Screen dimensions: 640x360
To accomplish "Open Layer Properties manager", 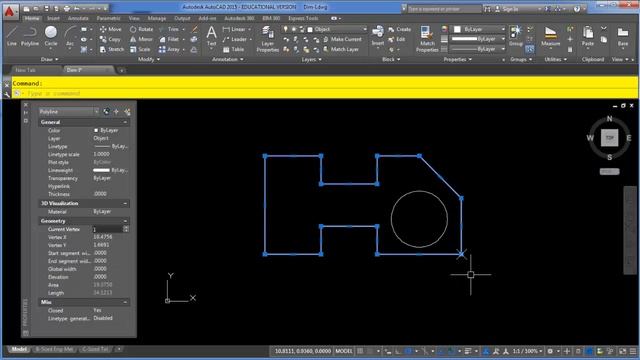I will tap(267, 39).
